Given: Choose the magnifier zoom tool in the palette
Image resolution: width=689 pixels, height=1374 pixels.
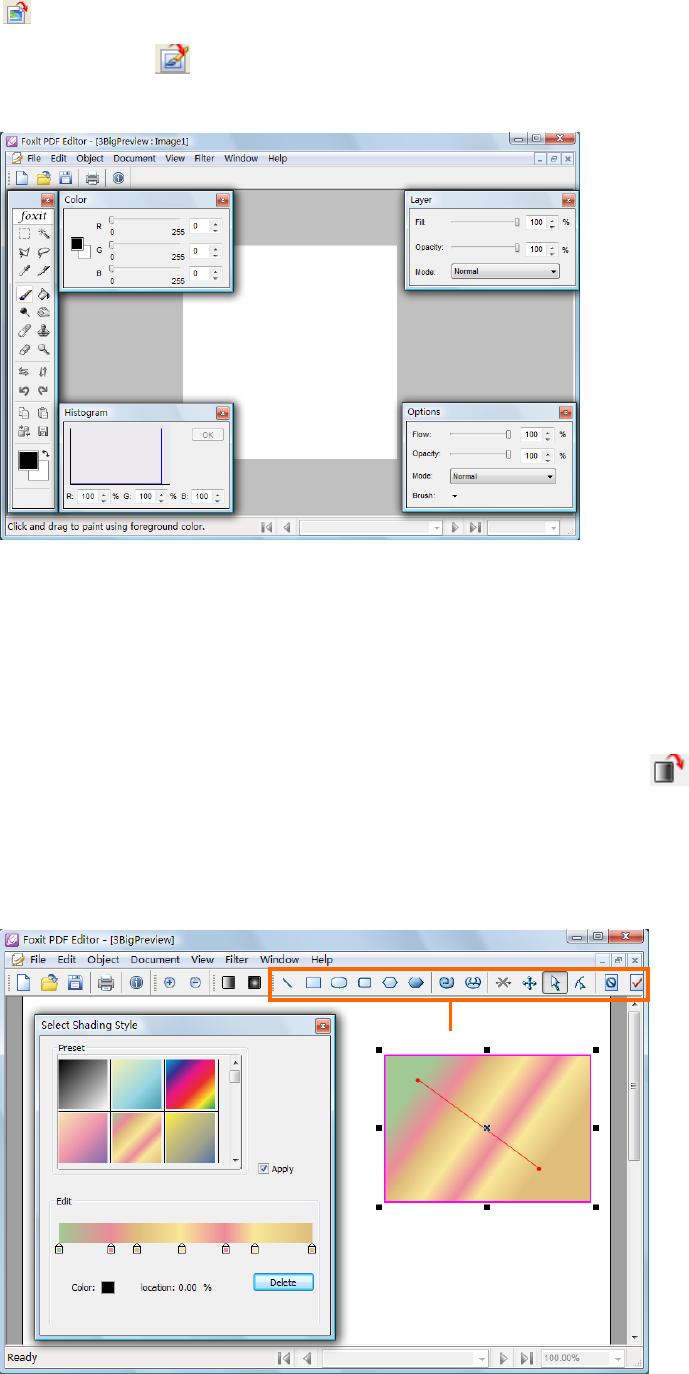Looking at the screenshot, I should [x=43, y=350].
